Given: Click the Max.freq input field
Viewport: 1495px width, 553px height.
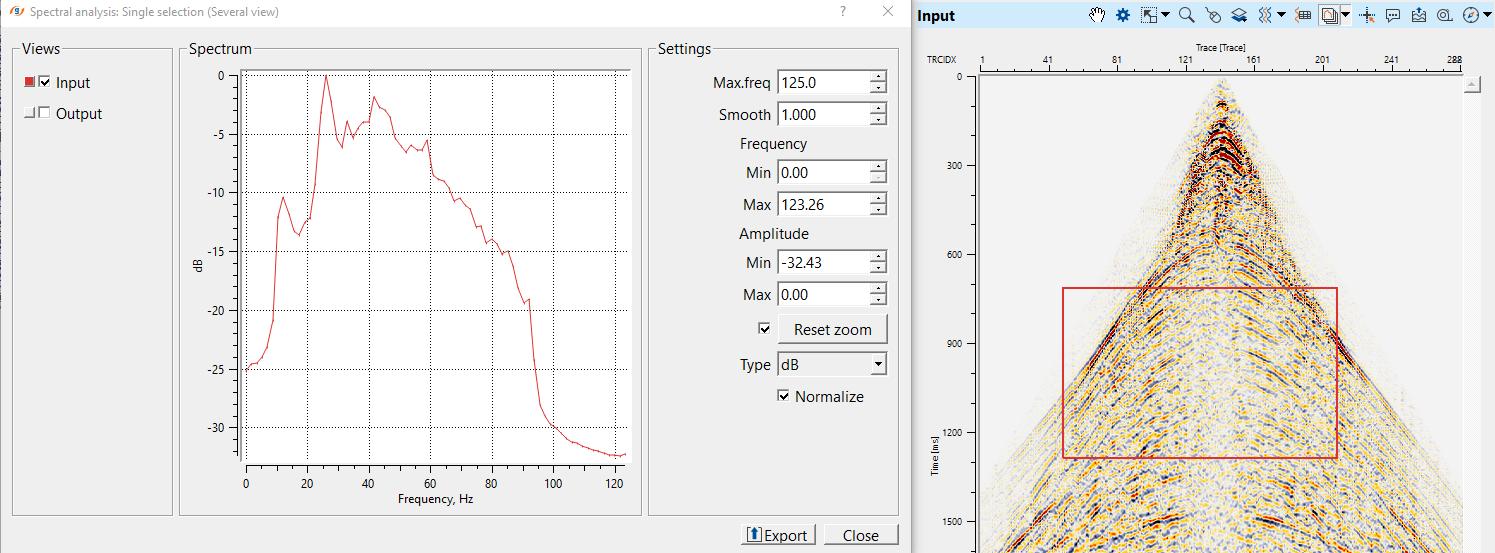Looking at the screenshot, I should click(823, 83).
